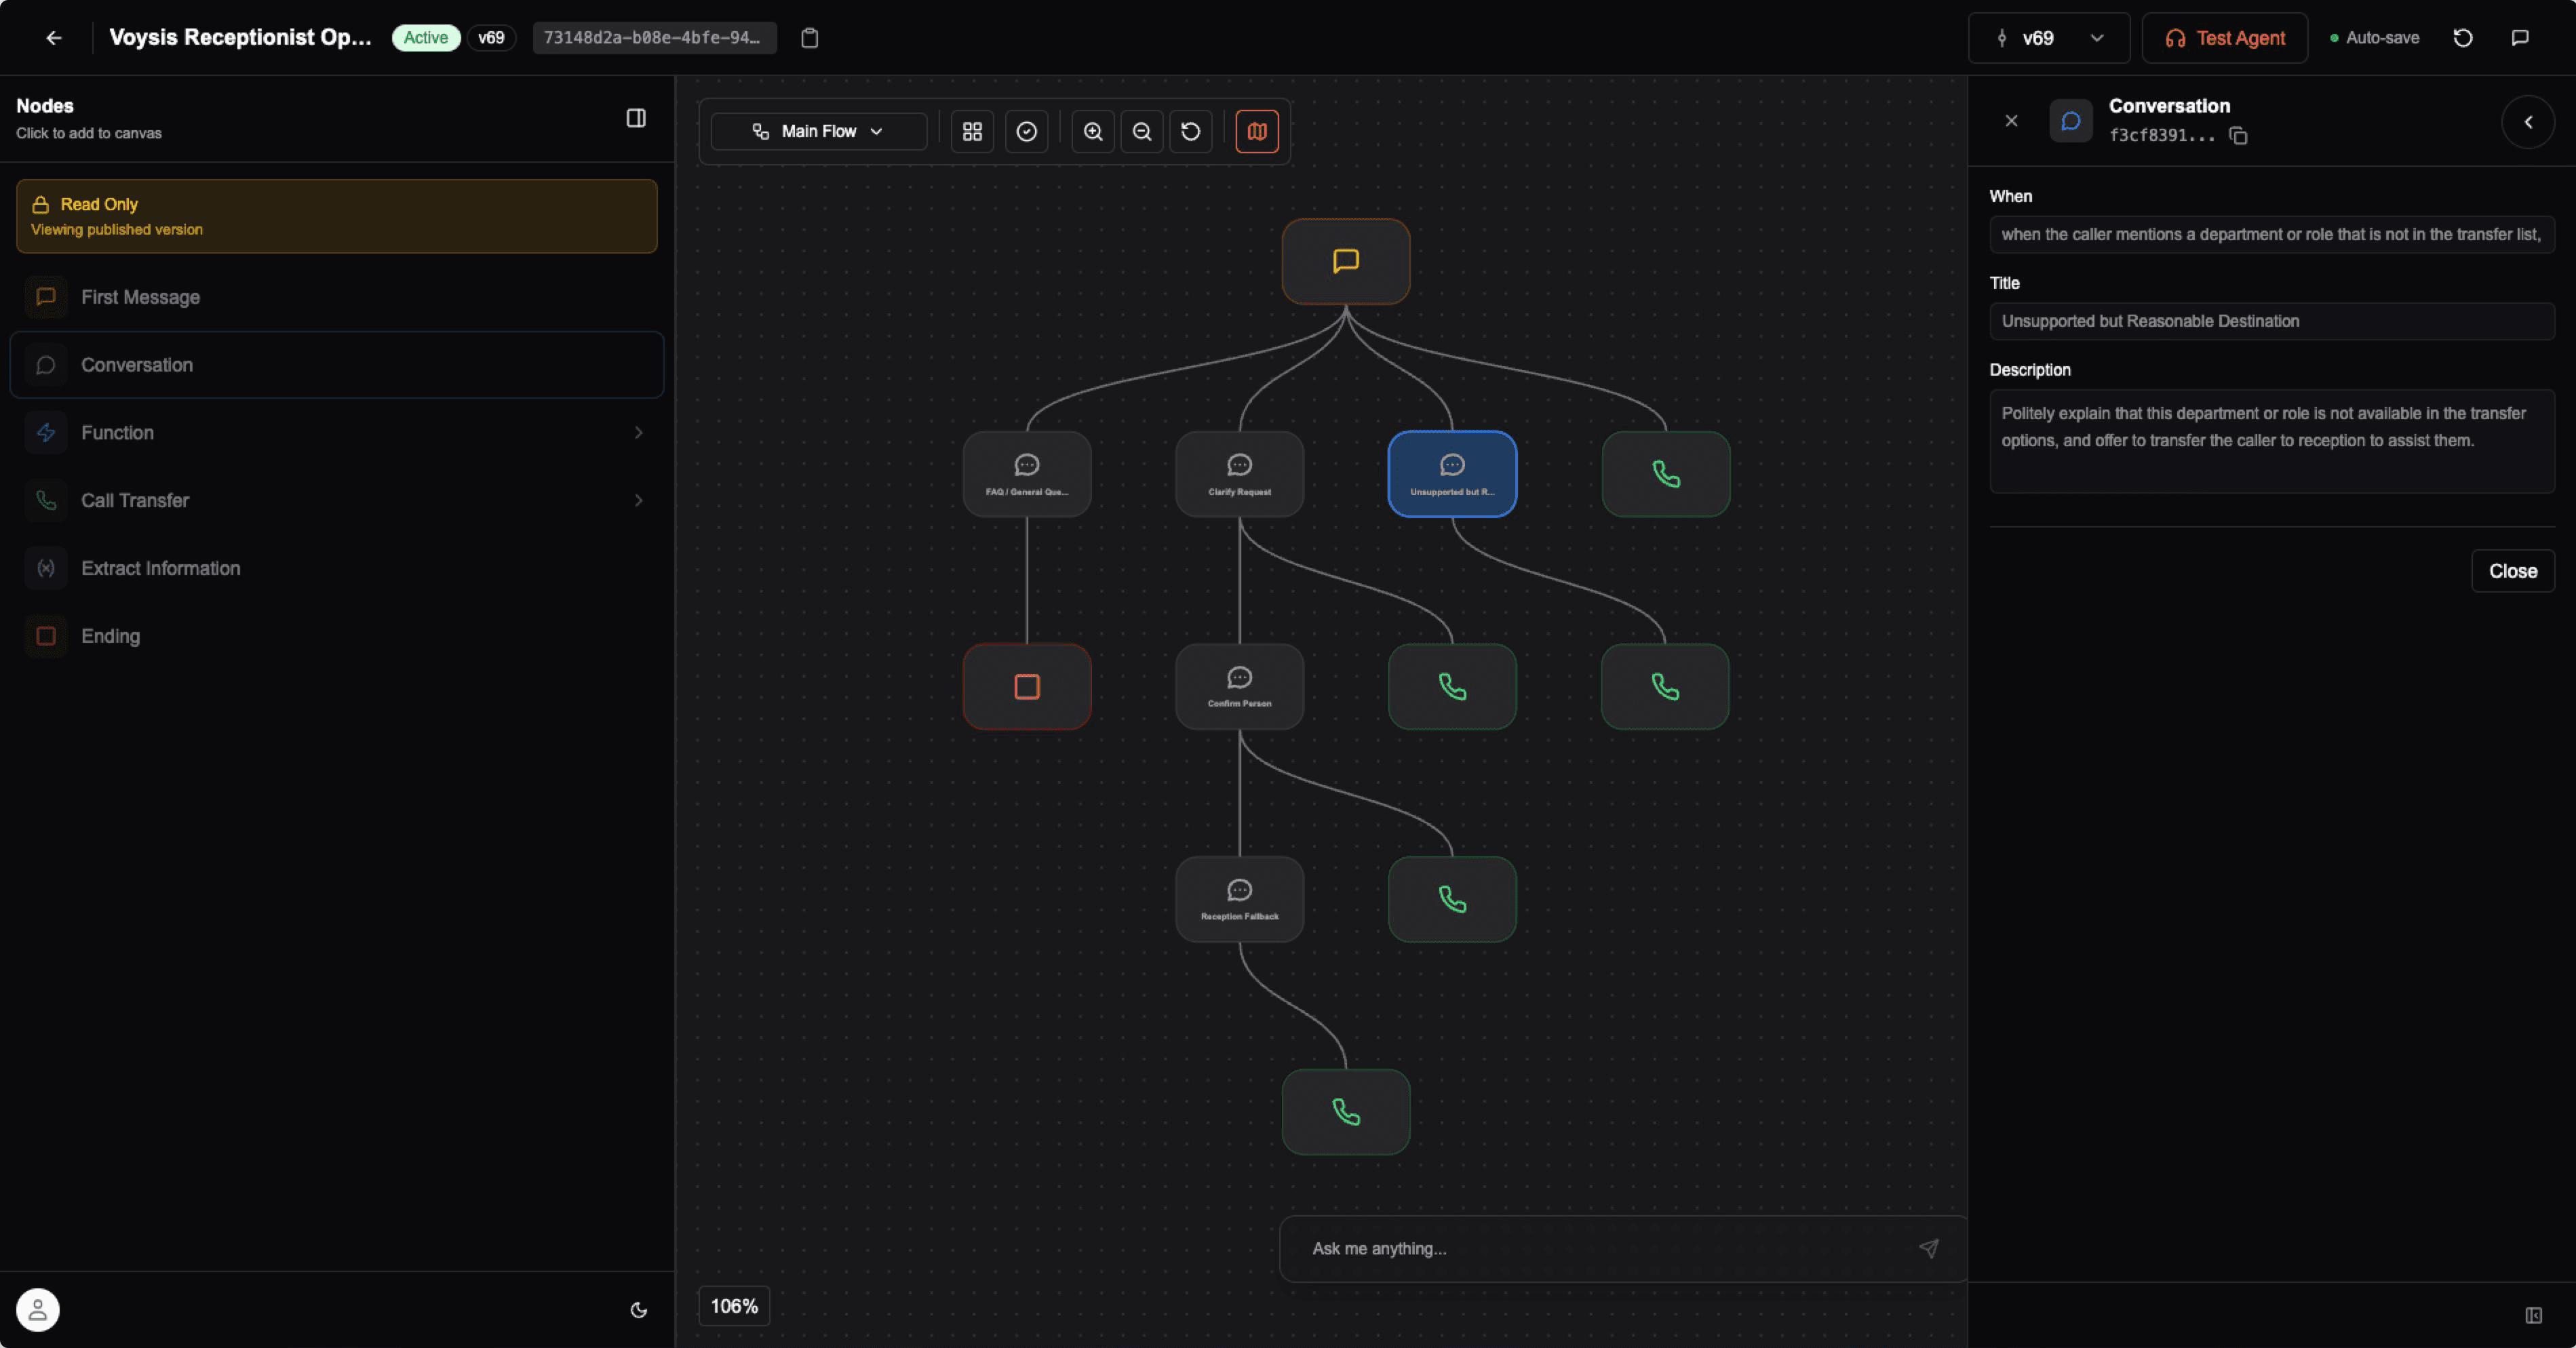Toggle the Nodes sidebar panel icon
The width and height of the screenshot is (2576, 1348).
point(636,118)
